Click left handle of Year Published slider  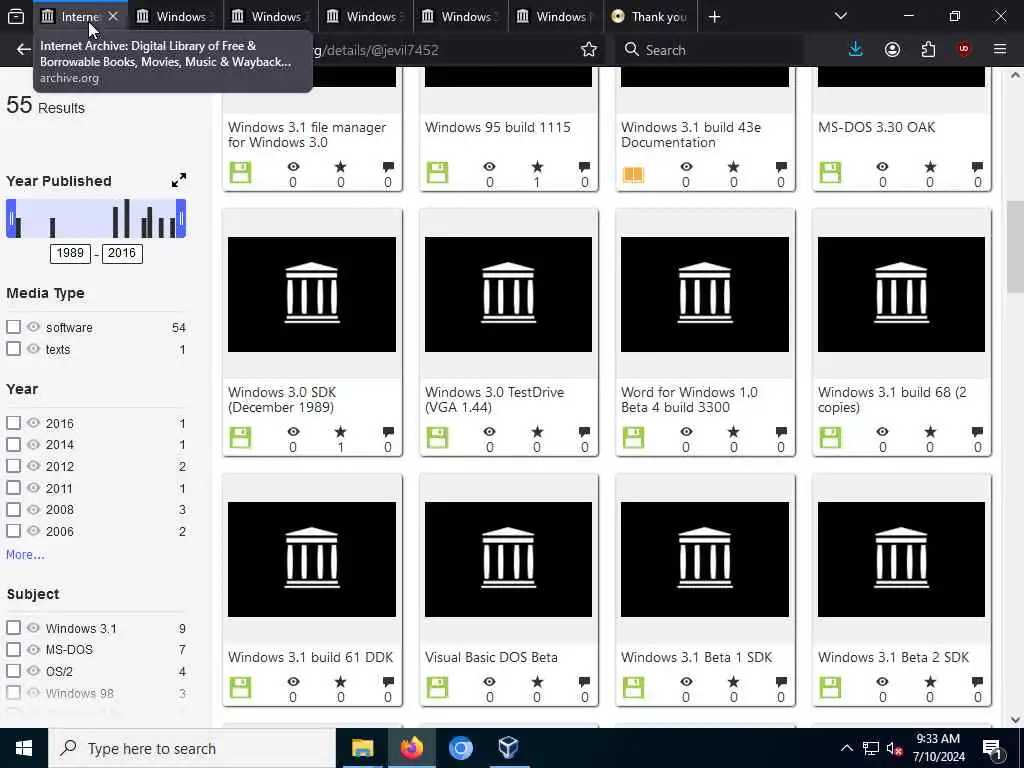click(10, 218)
